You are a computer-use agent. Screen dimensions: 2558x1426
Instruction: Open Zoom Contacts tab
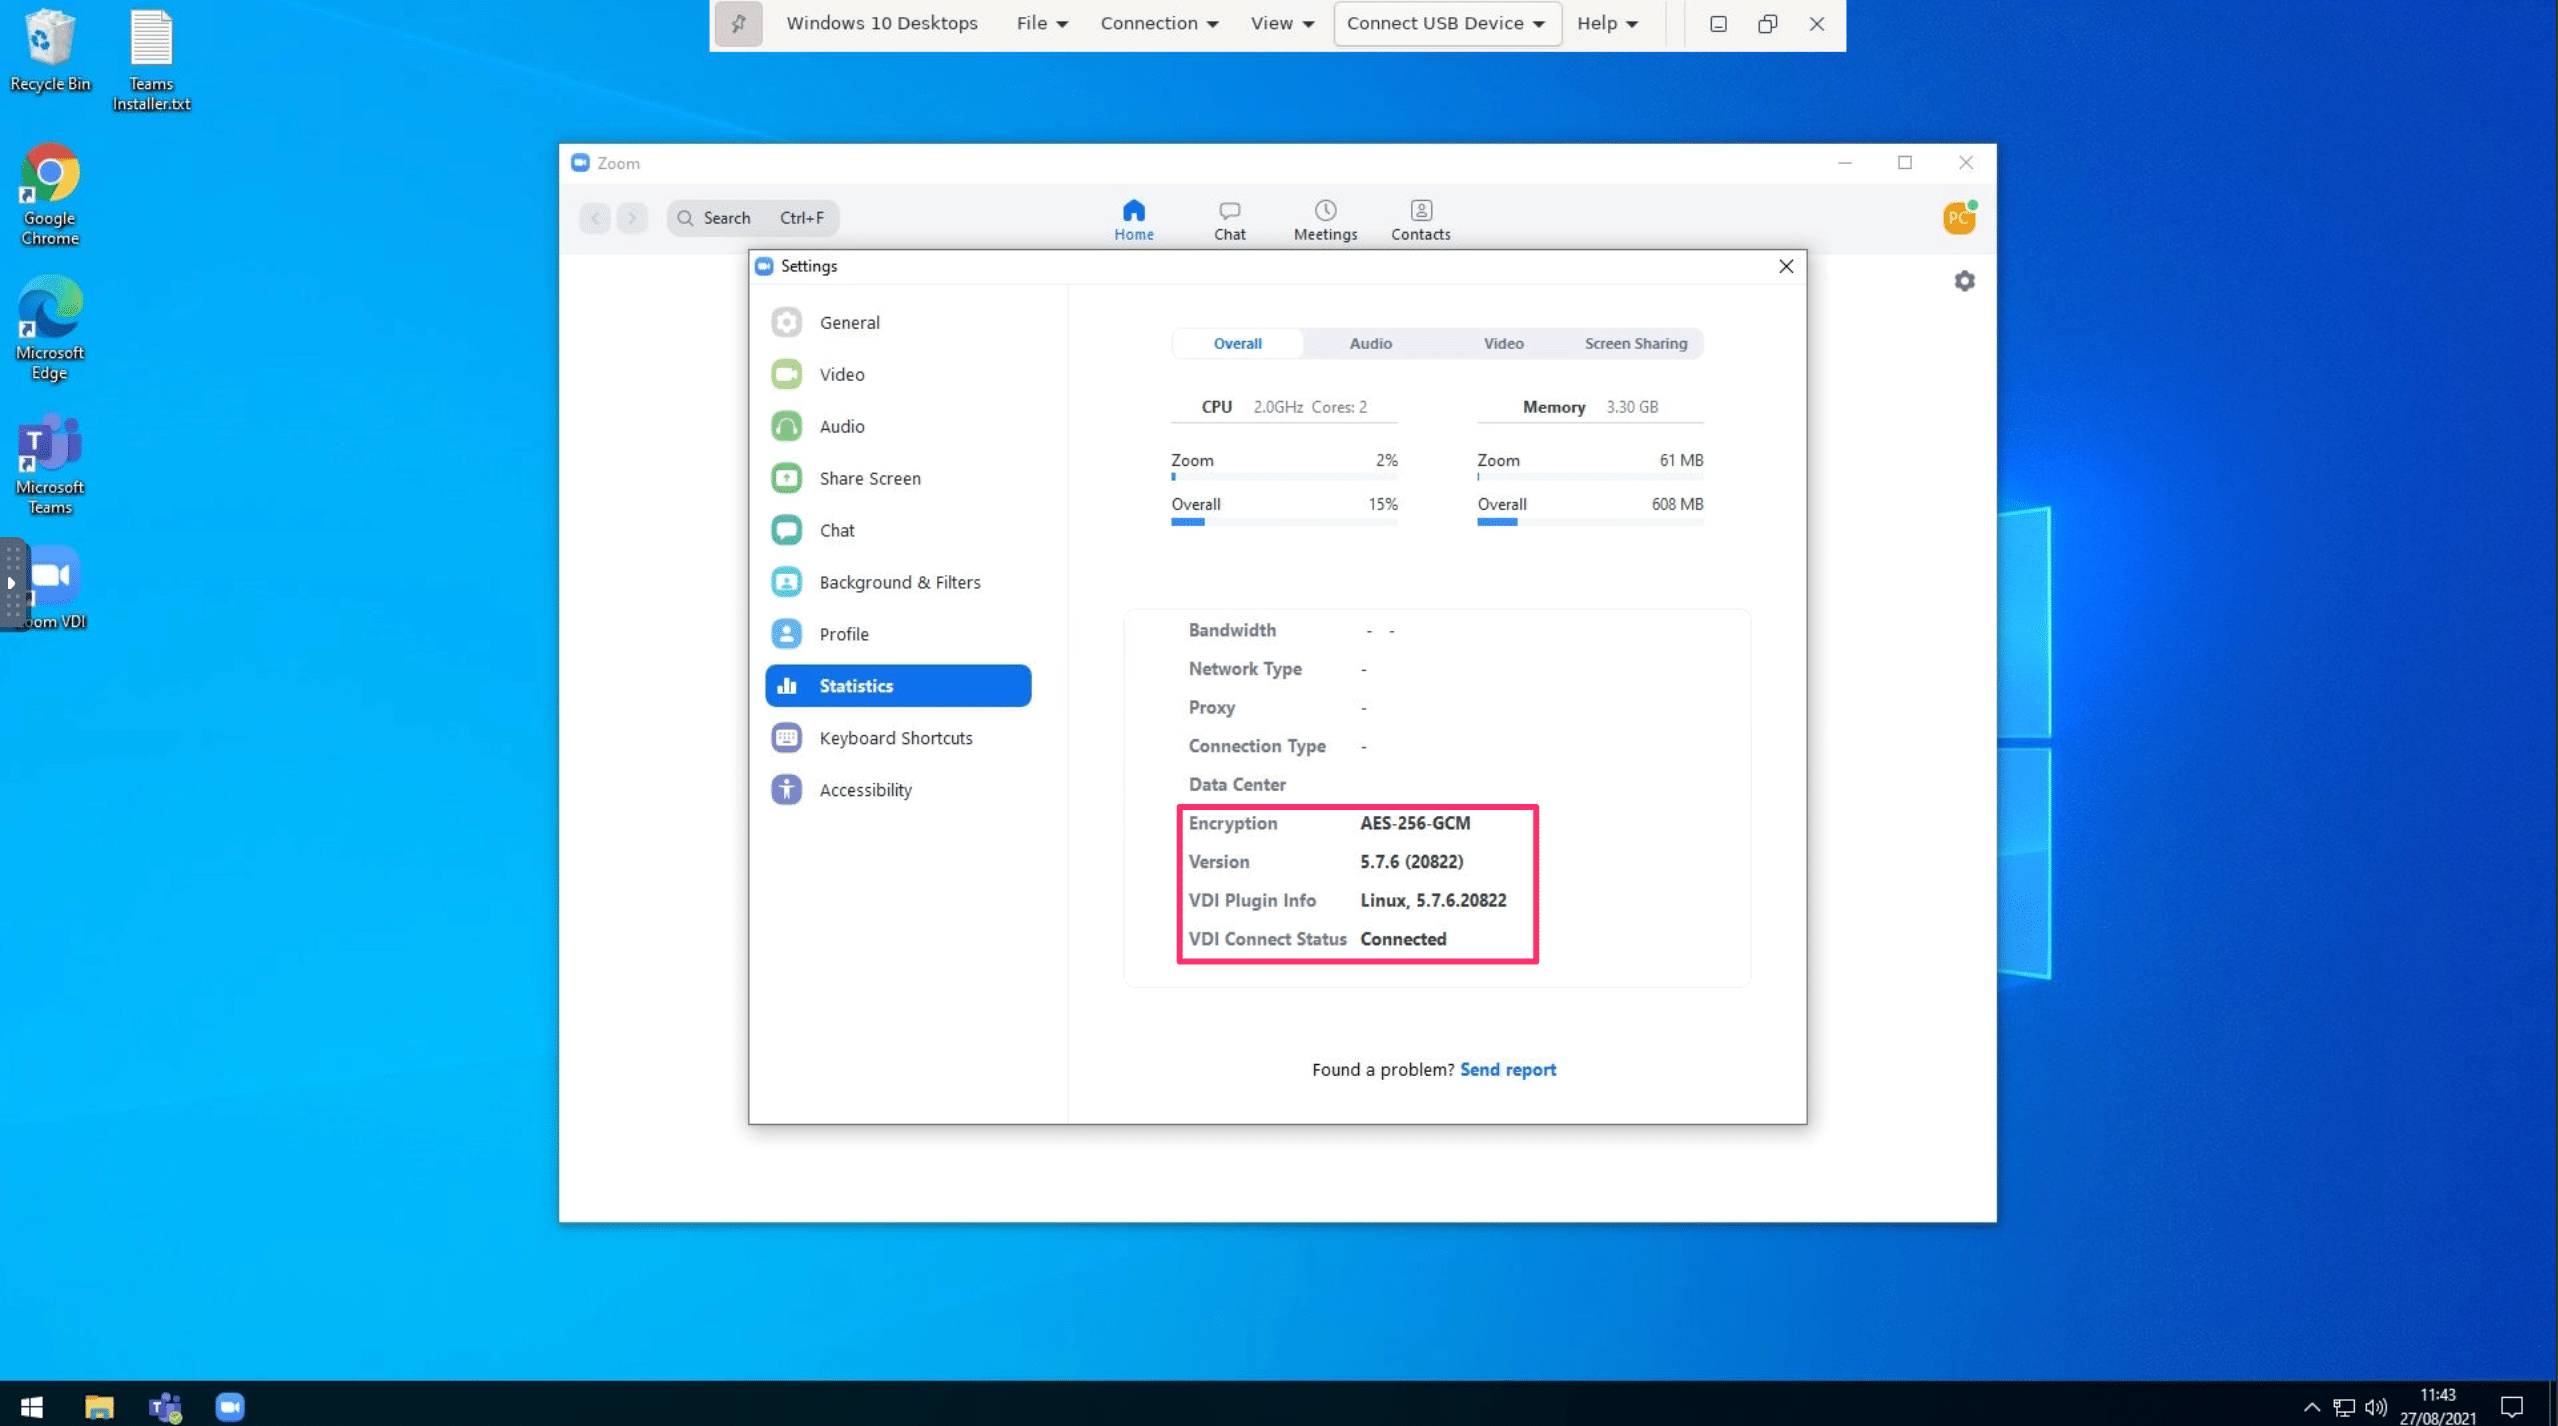1420,220
